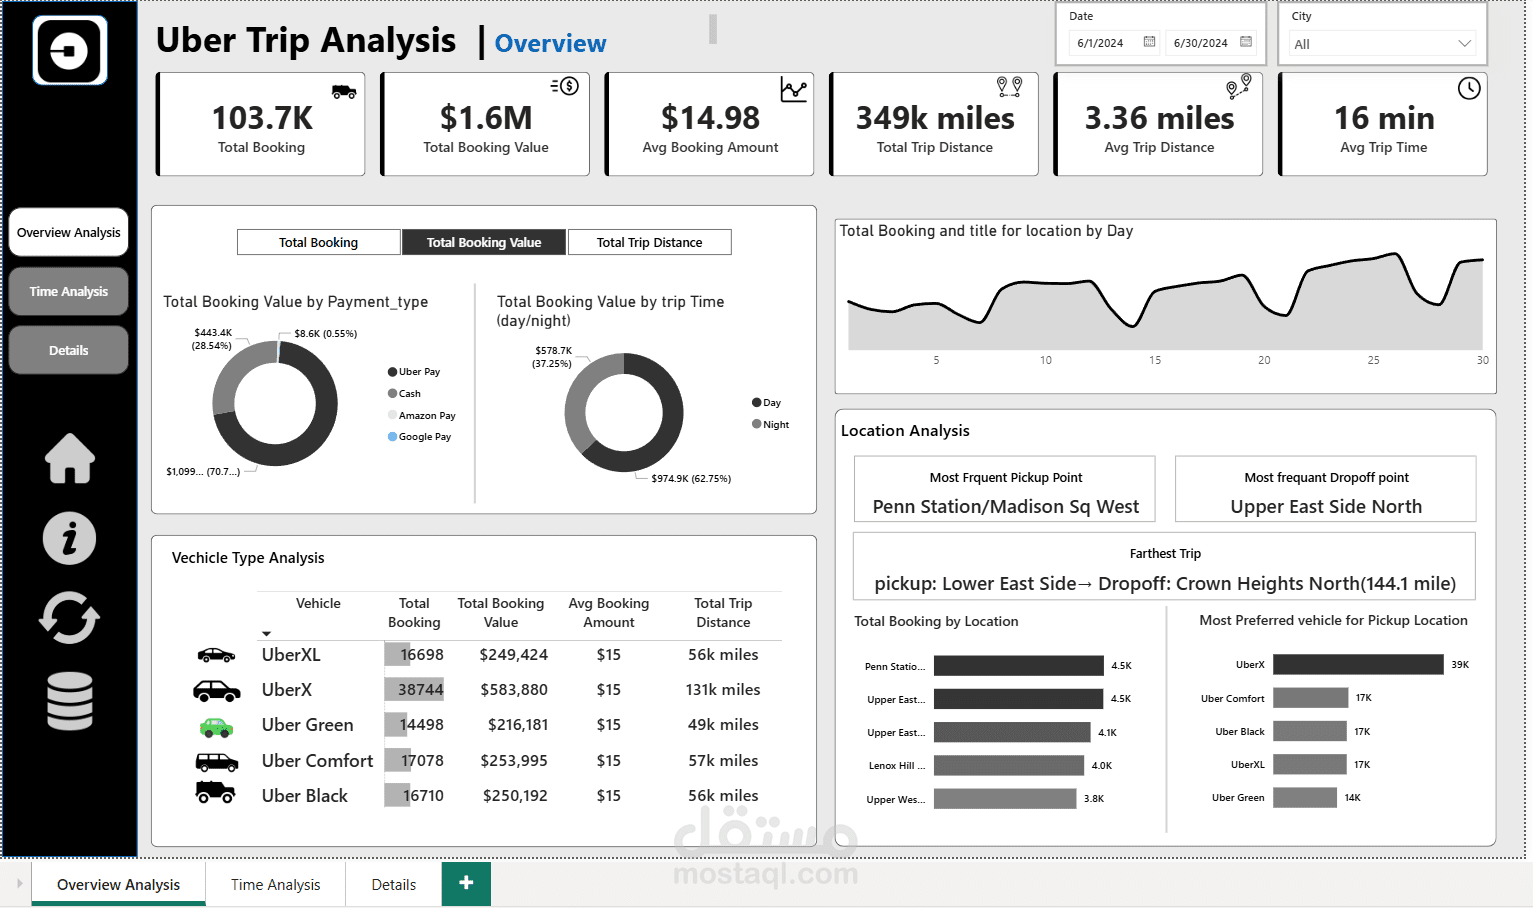The image size is (1533, 908).
Task: Click the Penn Station/Madison Sq West pickup card
Action: 1005,489
